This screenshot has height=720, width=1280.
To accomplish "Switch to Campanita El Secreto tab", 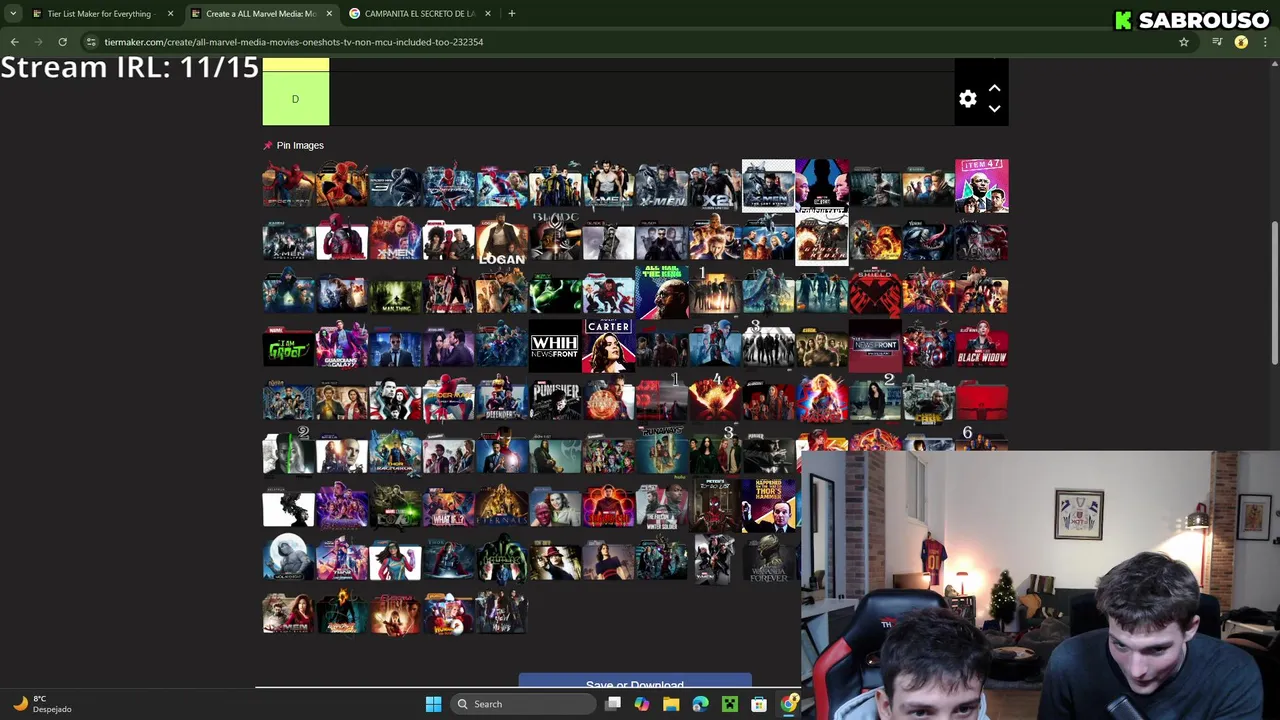I will [419, 14].
